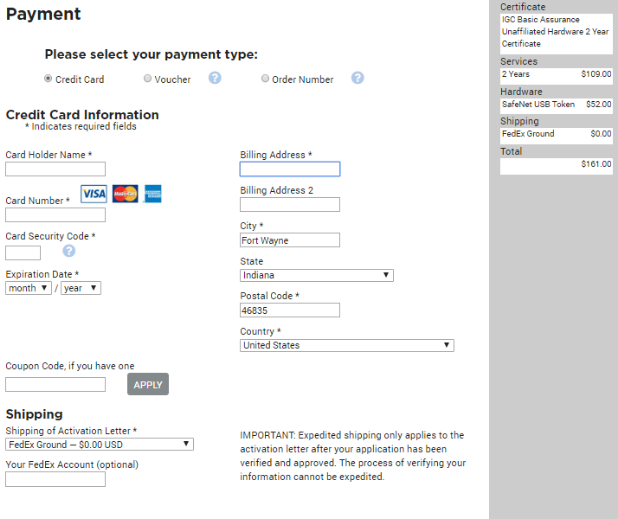Focus the Card Holder Name field
The height and width of the screenshot is (519, 618).
pyautogui.click(x=55, y=169)
